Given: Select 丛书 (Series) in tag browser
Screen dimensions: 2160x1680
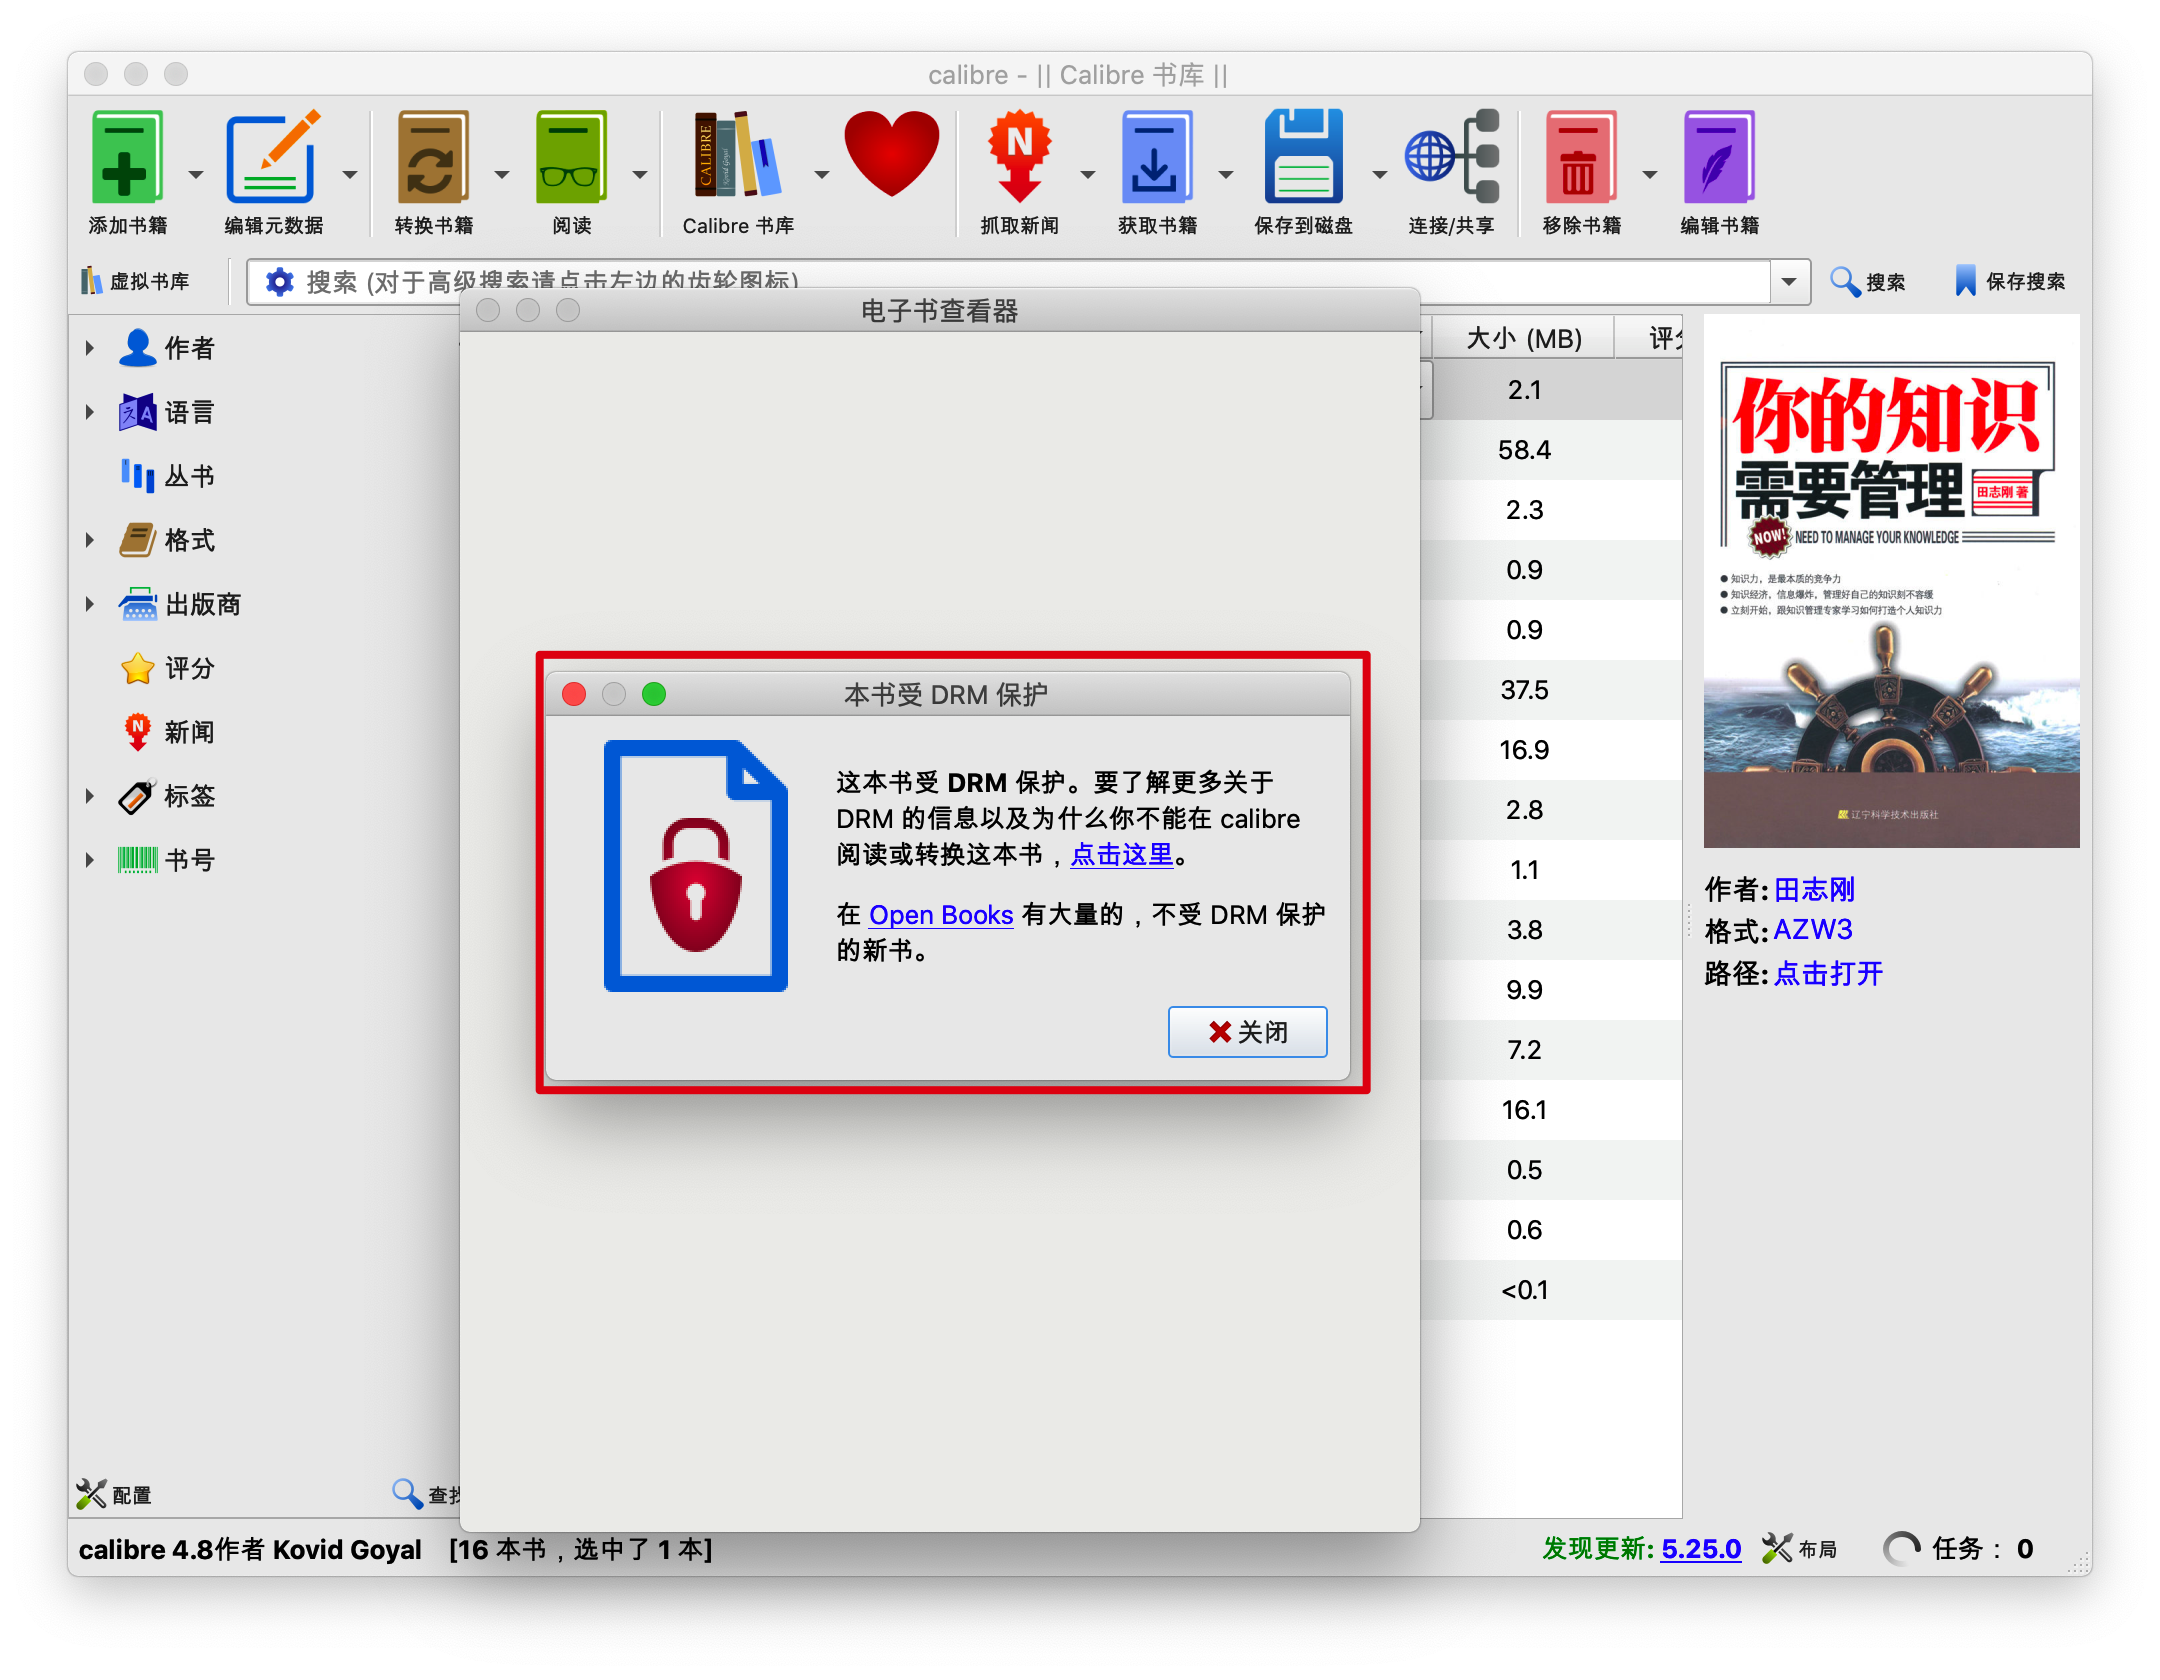Looking at the screenshot, I should pyautogui.click(x=189, y=476).
